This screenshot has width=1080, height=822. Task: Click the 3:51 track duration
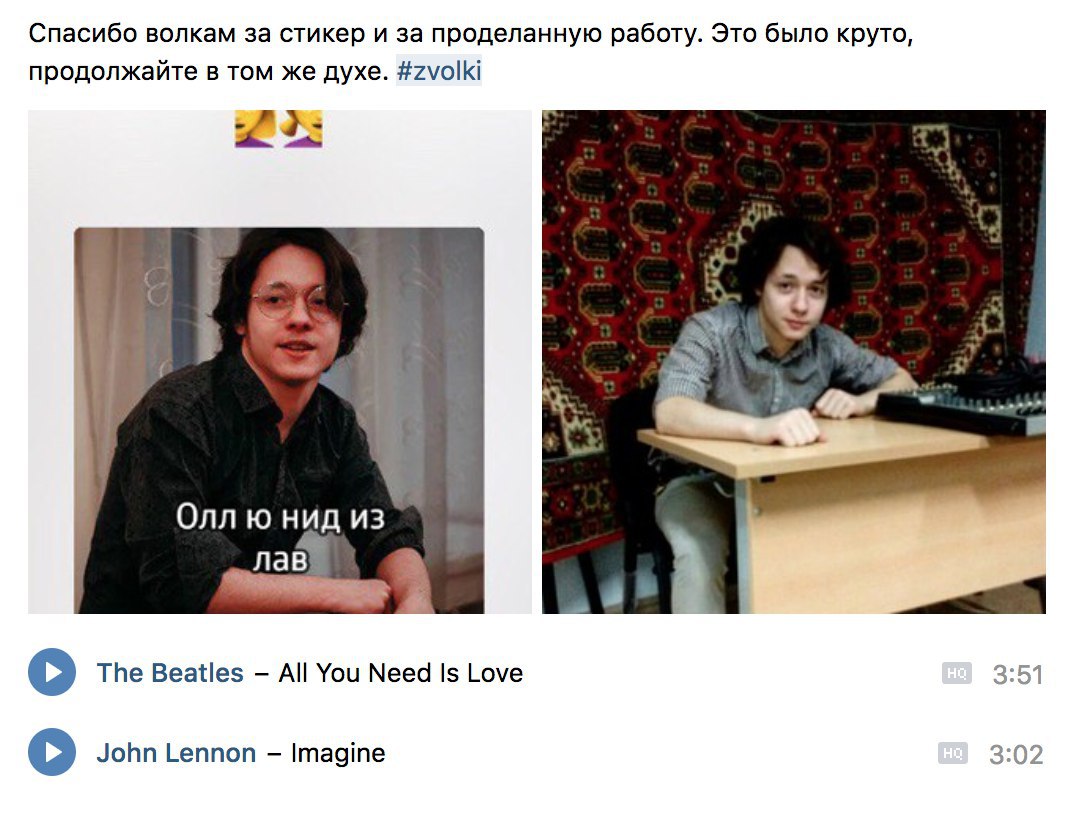[x=1017, y=675]
